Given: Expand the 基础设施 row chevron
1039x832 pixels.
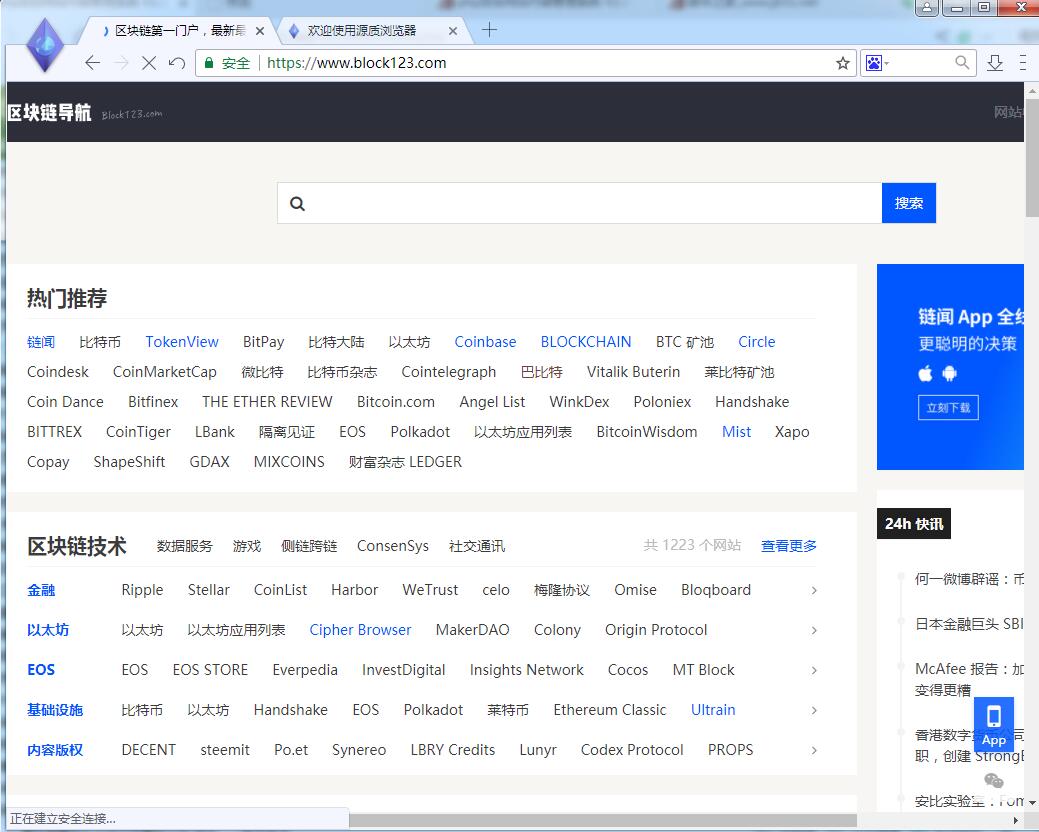Looking at the screenshot, I should pos(814,710).
